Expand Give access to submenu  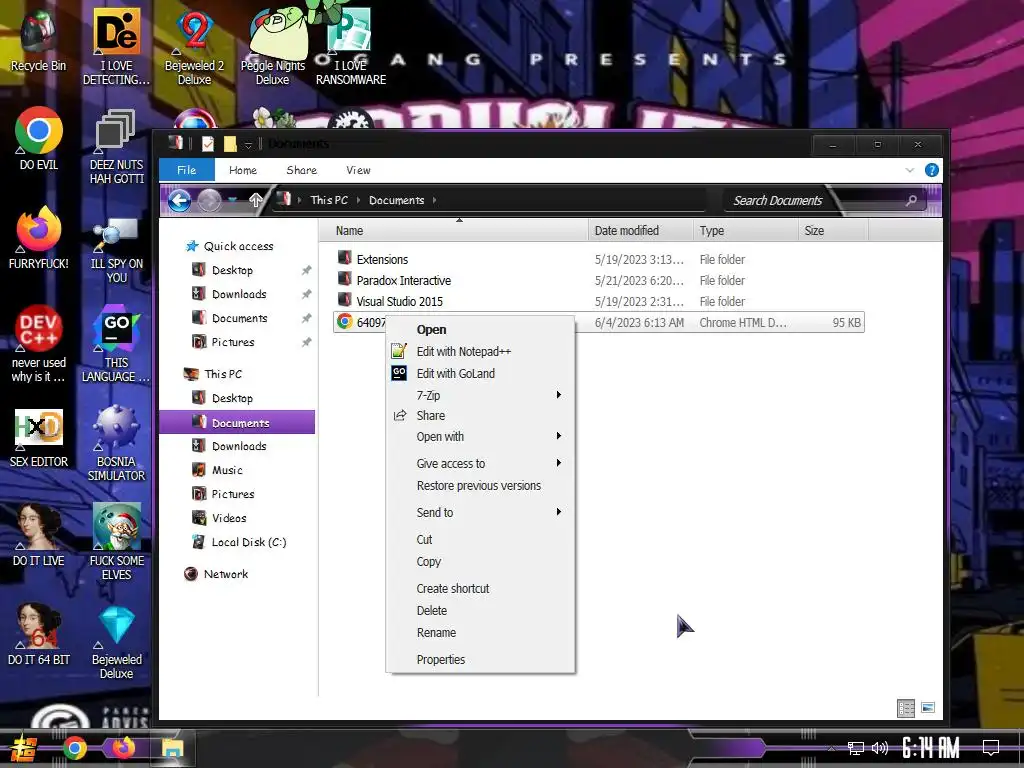click(x=481, y=463)
